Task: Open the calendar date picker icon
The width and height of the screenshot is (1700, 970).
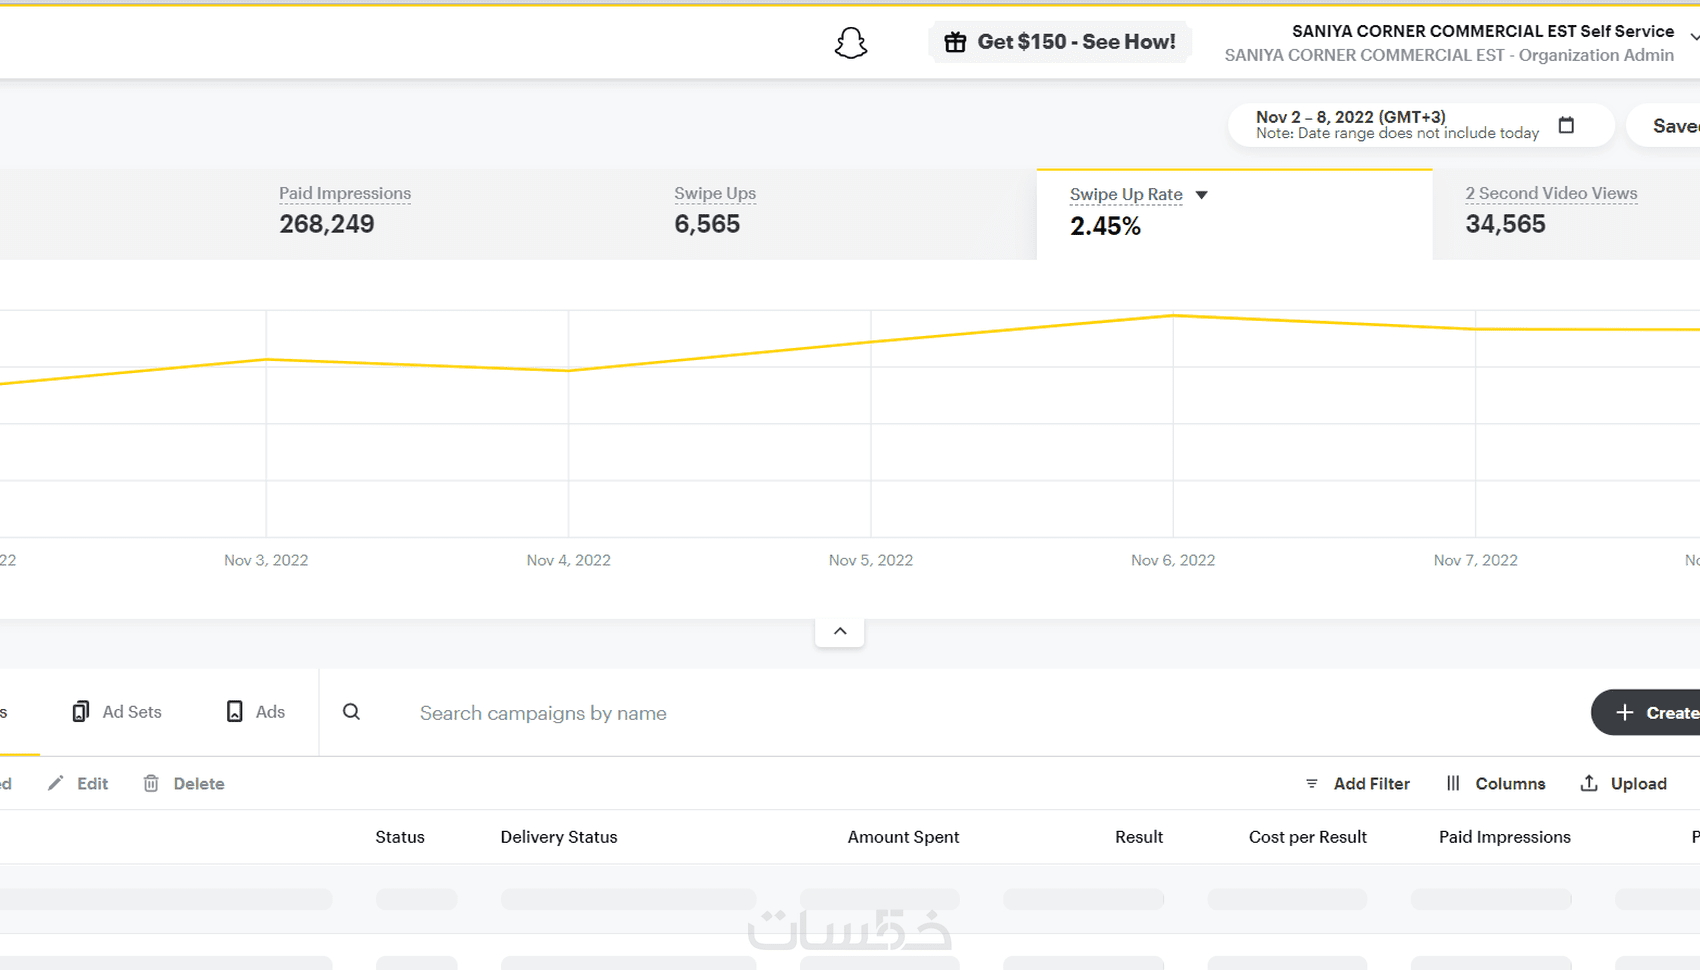Action: point(1566,125)
